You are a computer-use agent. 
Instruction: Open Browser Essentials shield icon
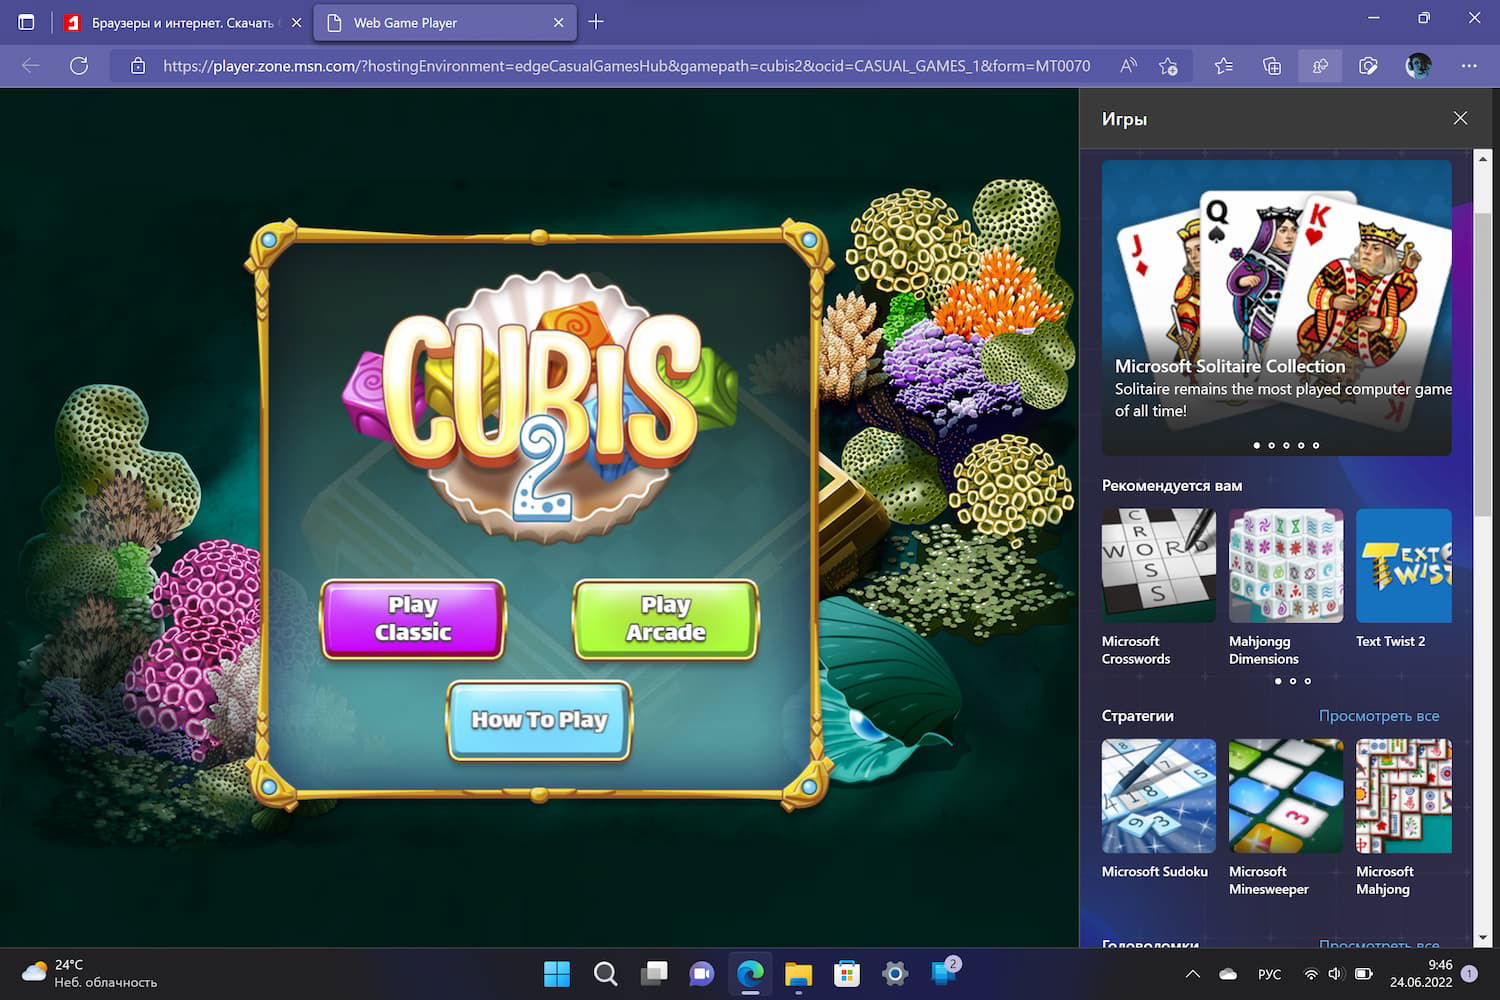(1368, 66)
